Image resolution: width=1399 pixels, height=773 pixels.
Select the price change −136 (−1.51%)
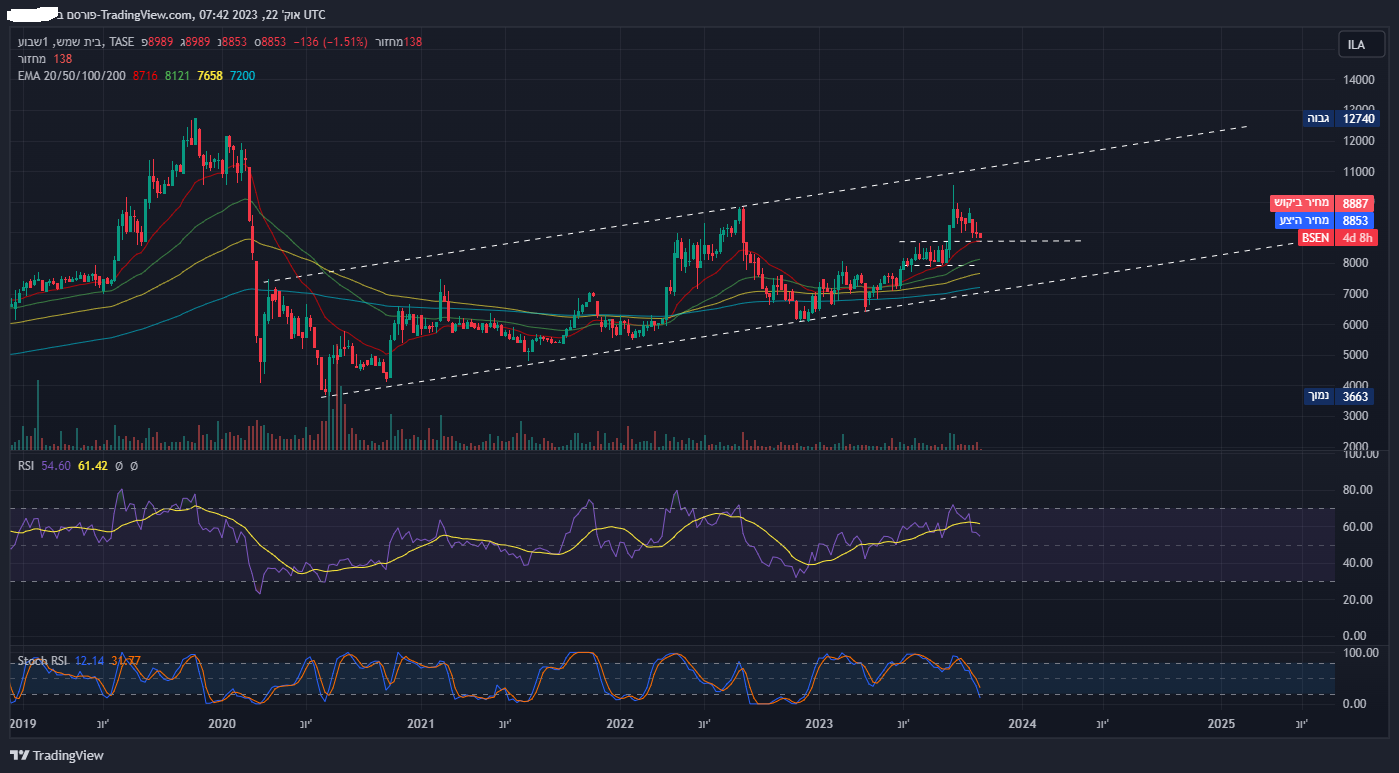[x=332, y=41]
